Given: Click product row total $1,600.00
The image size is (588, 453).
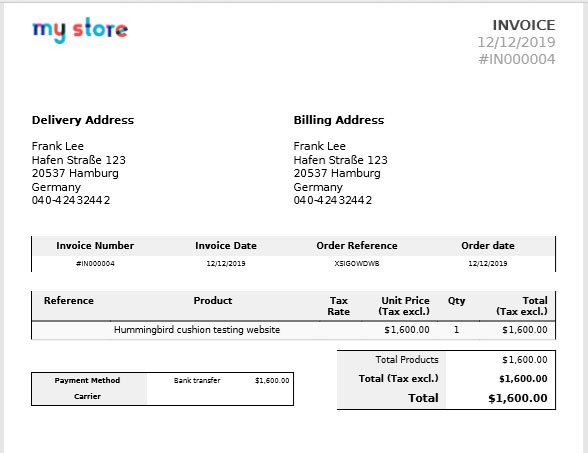Looking at the screenshot, I should click(525, 330).
